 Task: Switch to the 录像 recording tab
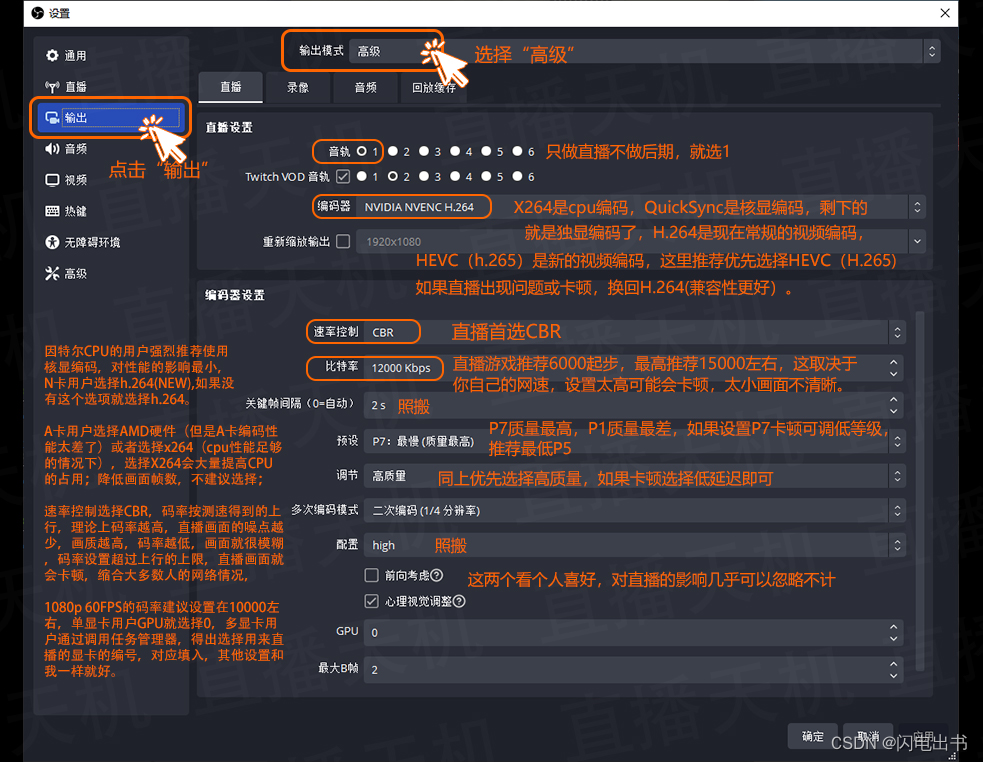(298, 88)
